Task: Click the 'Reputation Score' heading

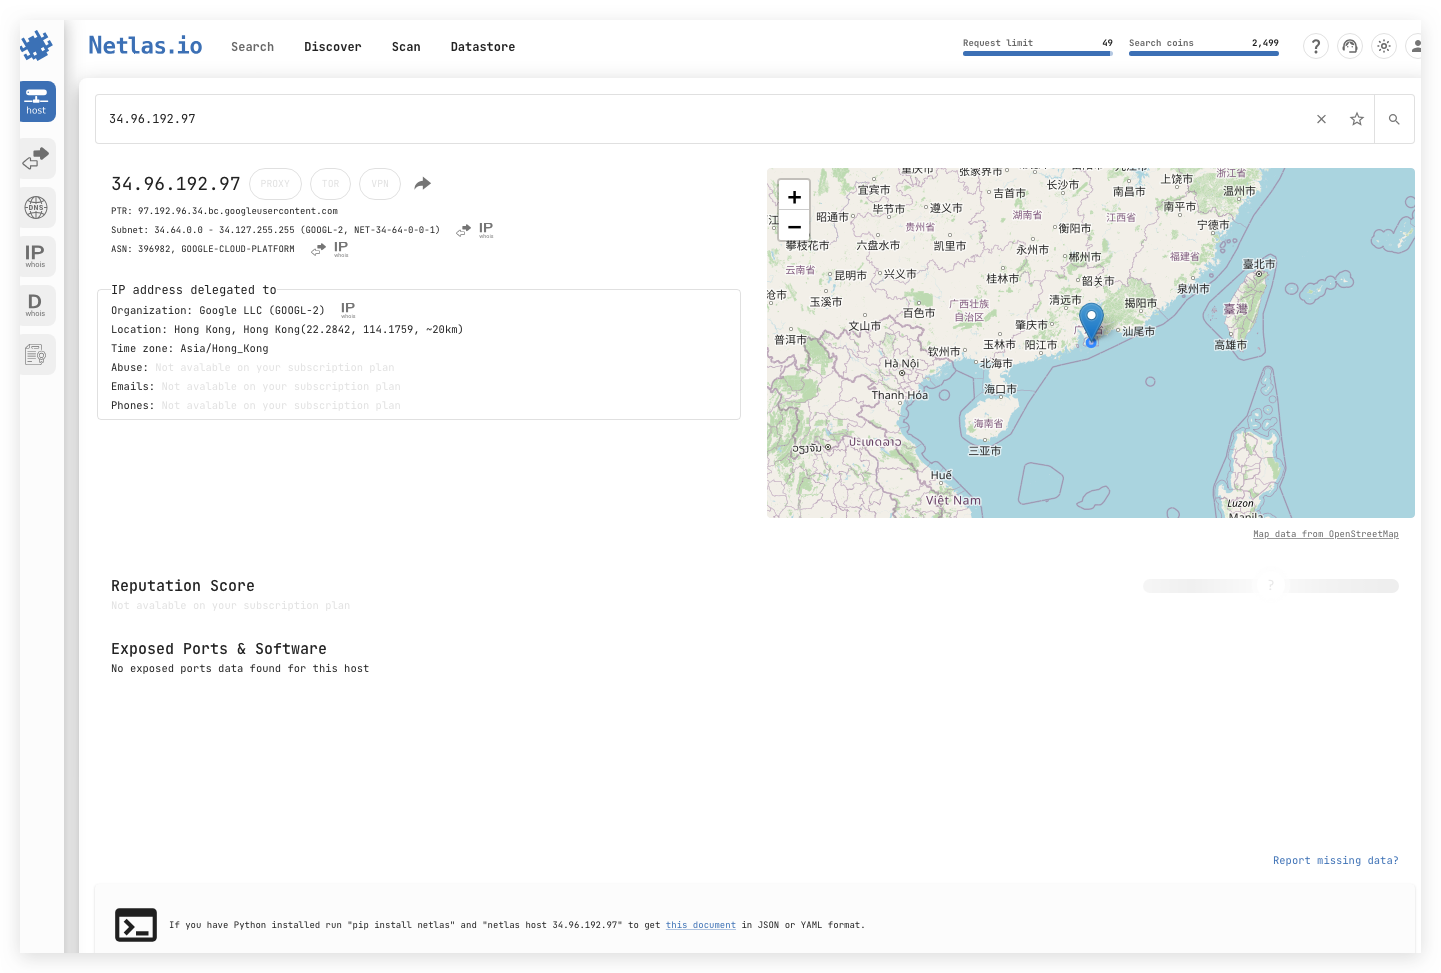Action: click(x=183, y=586)
